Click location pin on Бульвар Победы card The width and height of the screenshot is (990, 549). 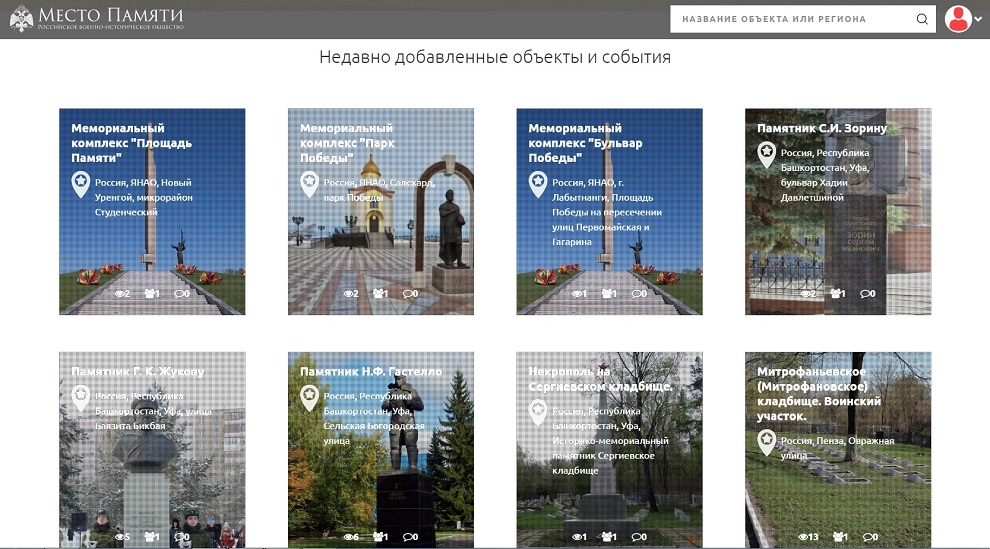tap(538, 184)
